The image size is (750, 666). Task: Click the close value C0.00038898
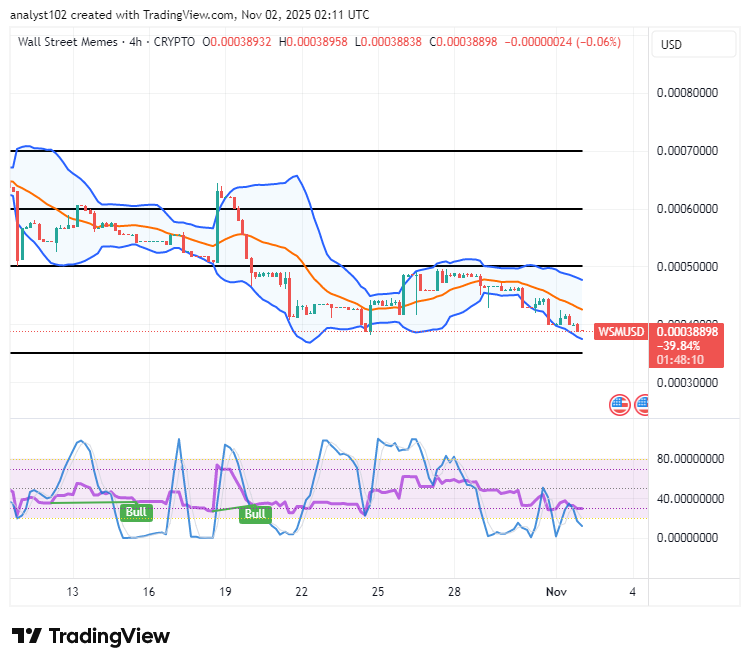(463, 42)
